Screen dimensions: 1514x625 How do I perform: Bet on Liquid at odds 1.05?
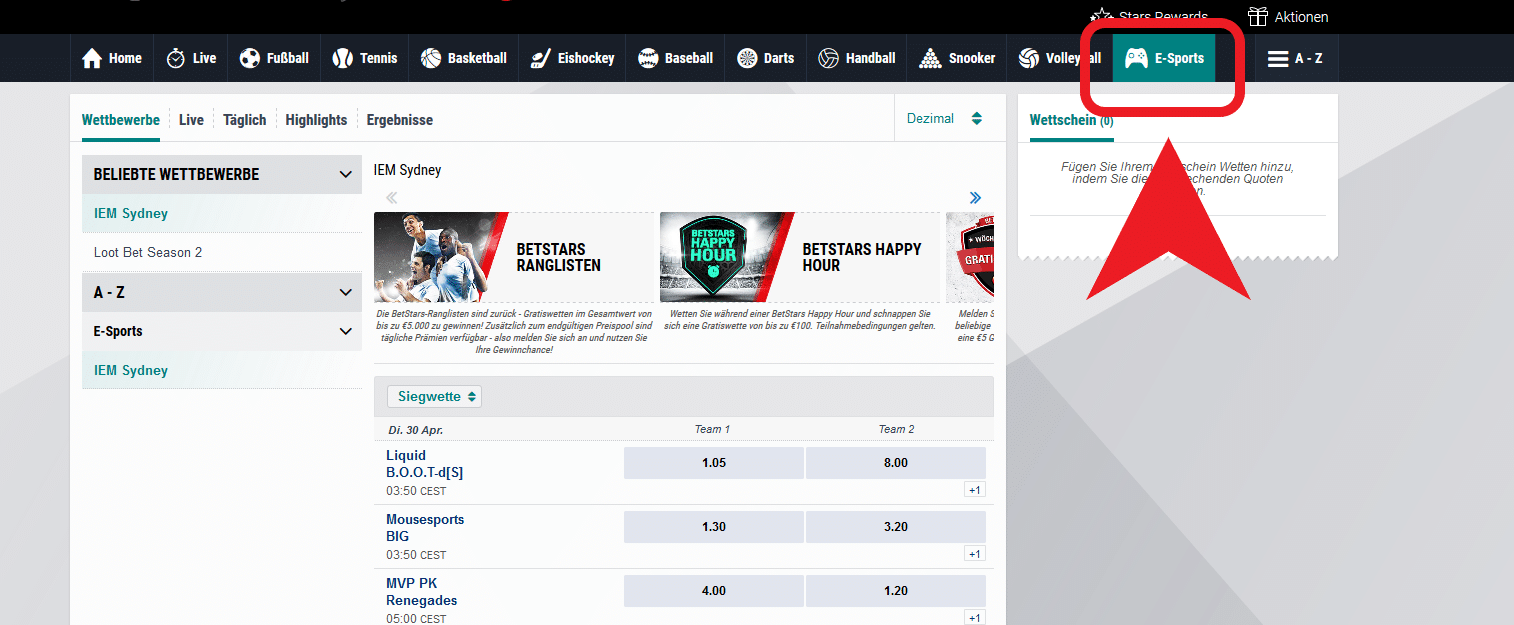coord(714,463)
